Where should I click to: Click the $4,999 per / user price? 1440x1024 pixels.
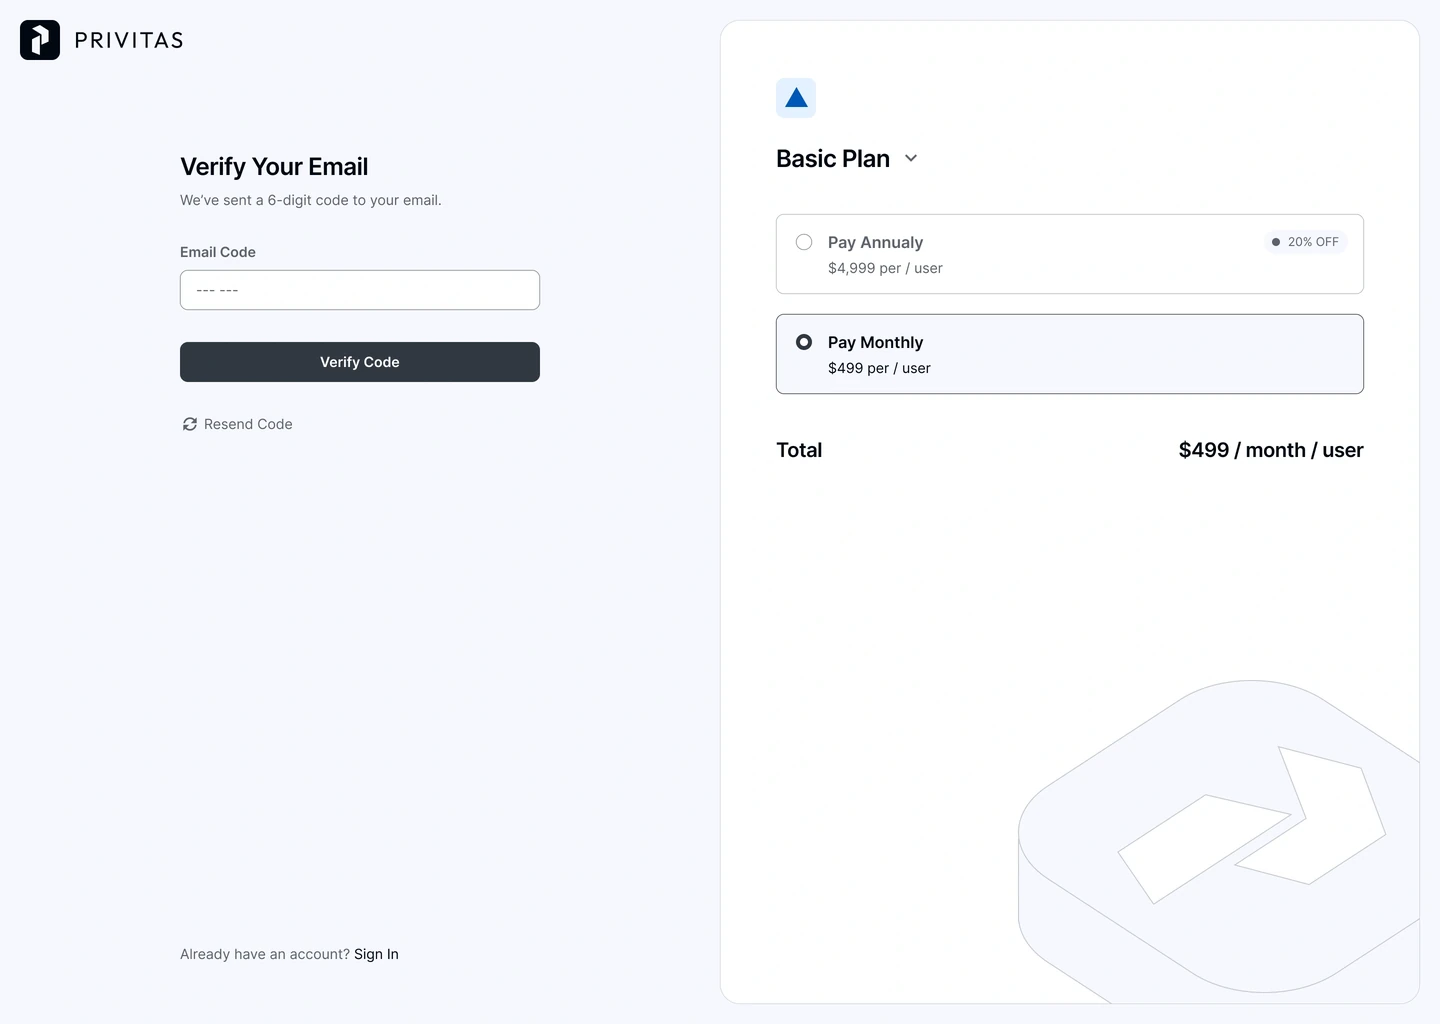point(885,268)
